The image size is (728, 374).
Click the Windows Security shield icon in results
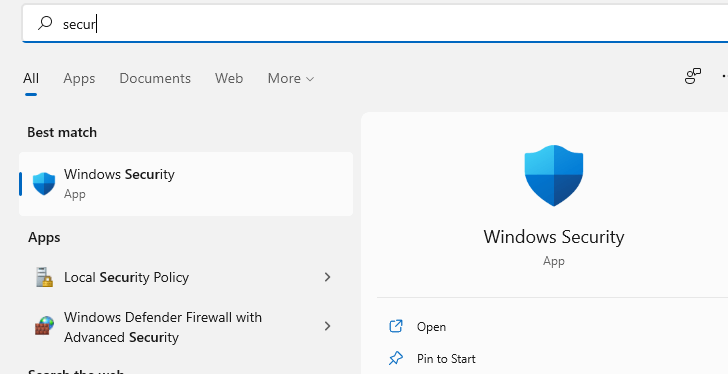44,184
